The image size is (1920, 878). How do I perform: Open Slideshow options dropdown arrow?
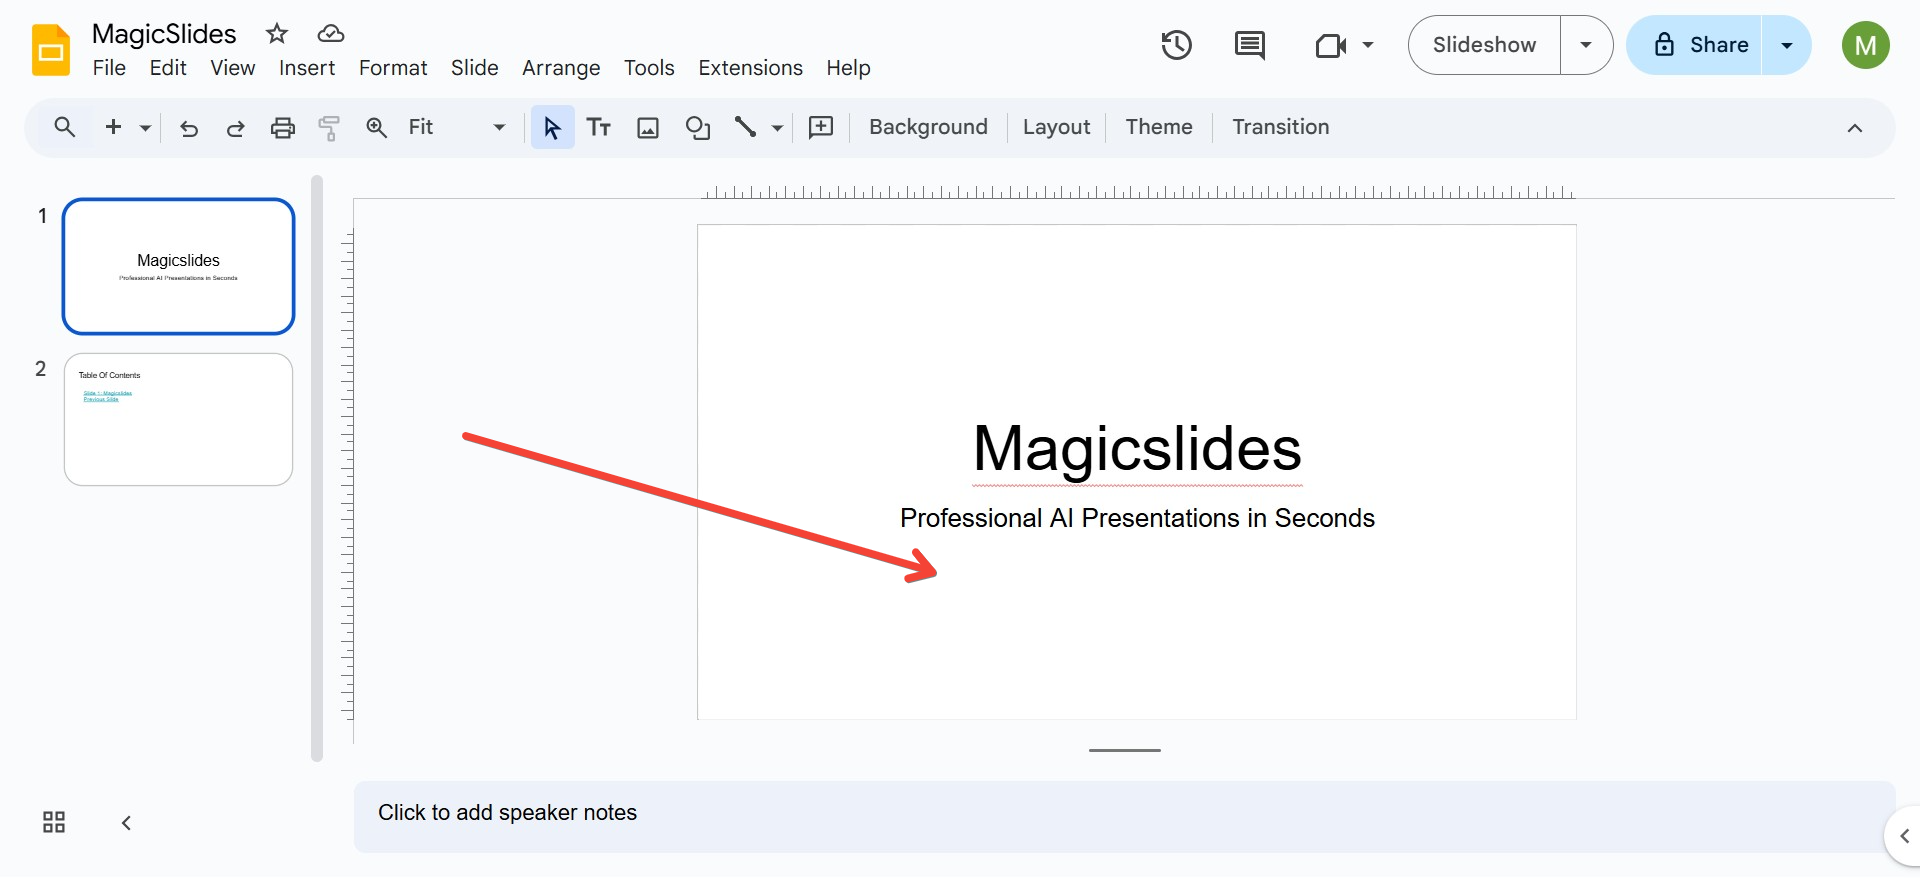click(x=1586, y=45)
